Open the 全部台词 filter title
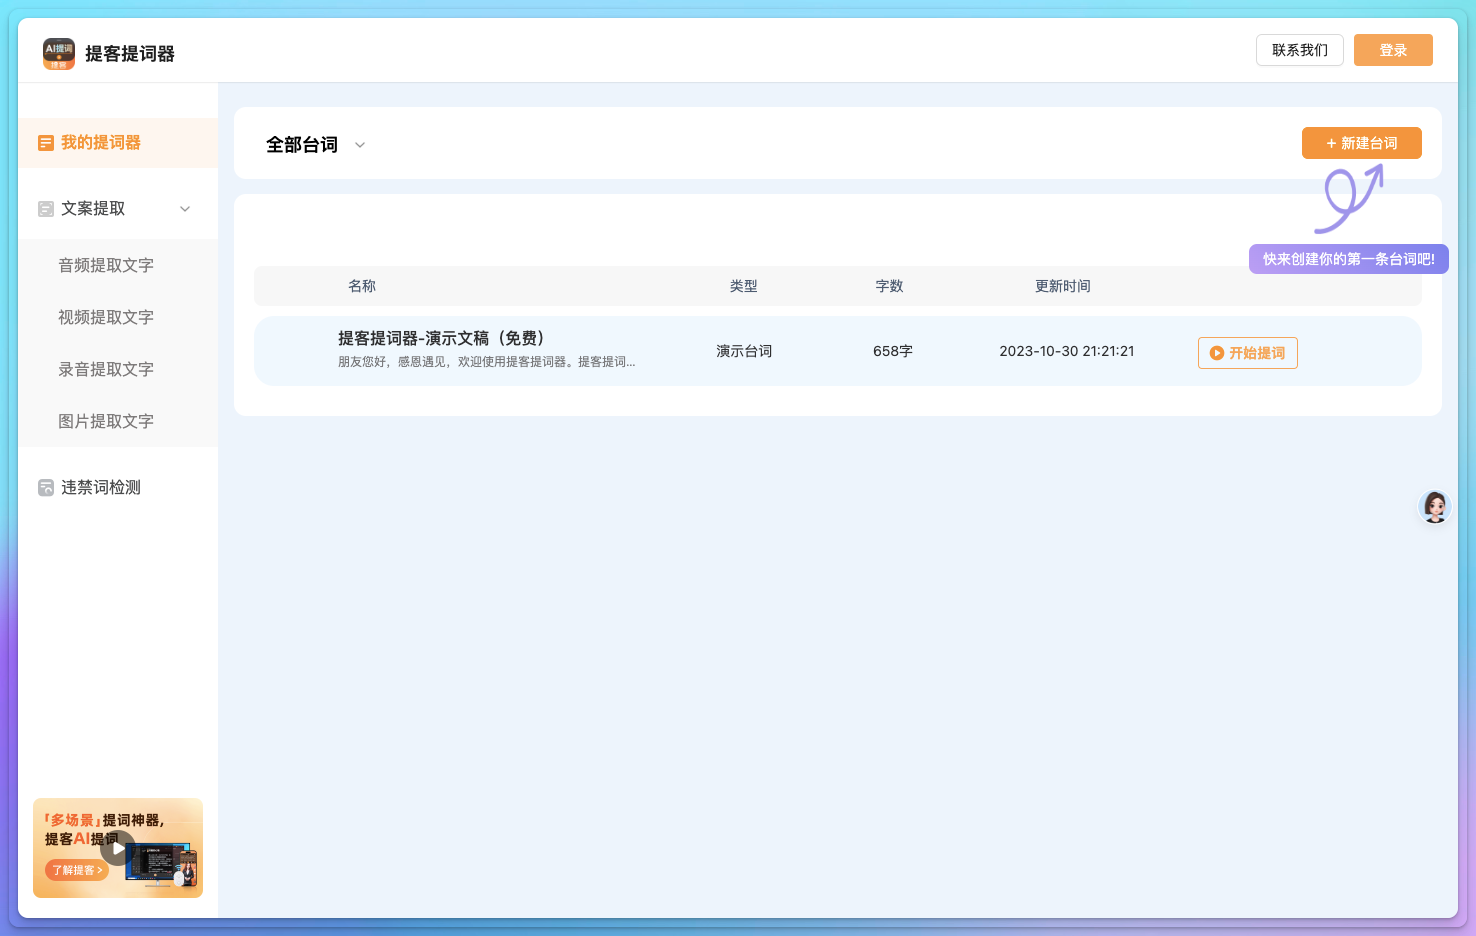1476x936 pixels. coord(302,145)
